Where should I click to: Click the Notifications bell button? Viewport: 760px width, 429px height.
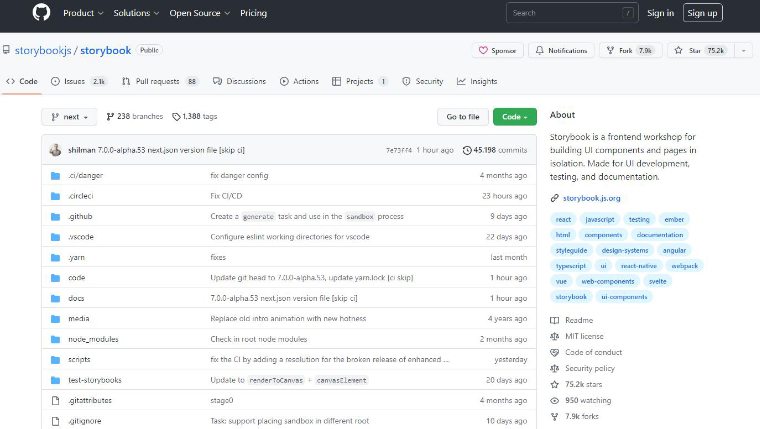point(561,50)
